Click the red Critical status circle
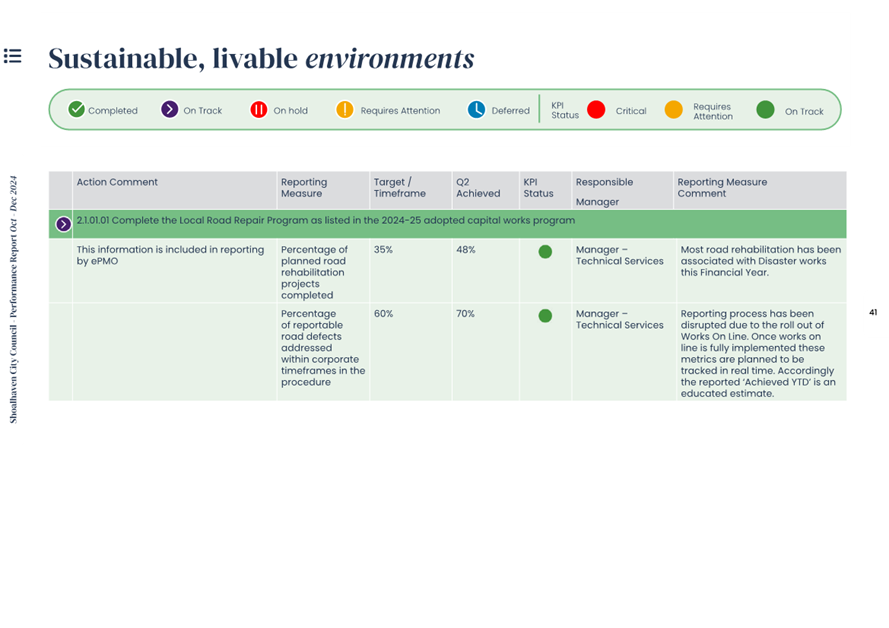889x628 pixels. click(x=596, y=110)
